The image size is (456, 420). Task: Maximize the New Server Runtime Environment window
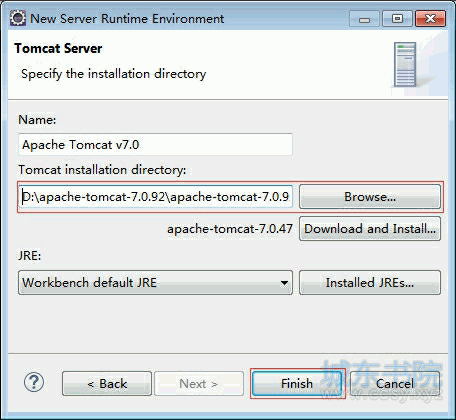pos(397,19)
